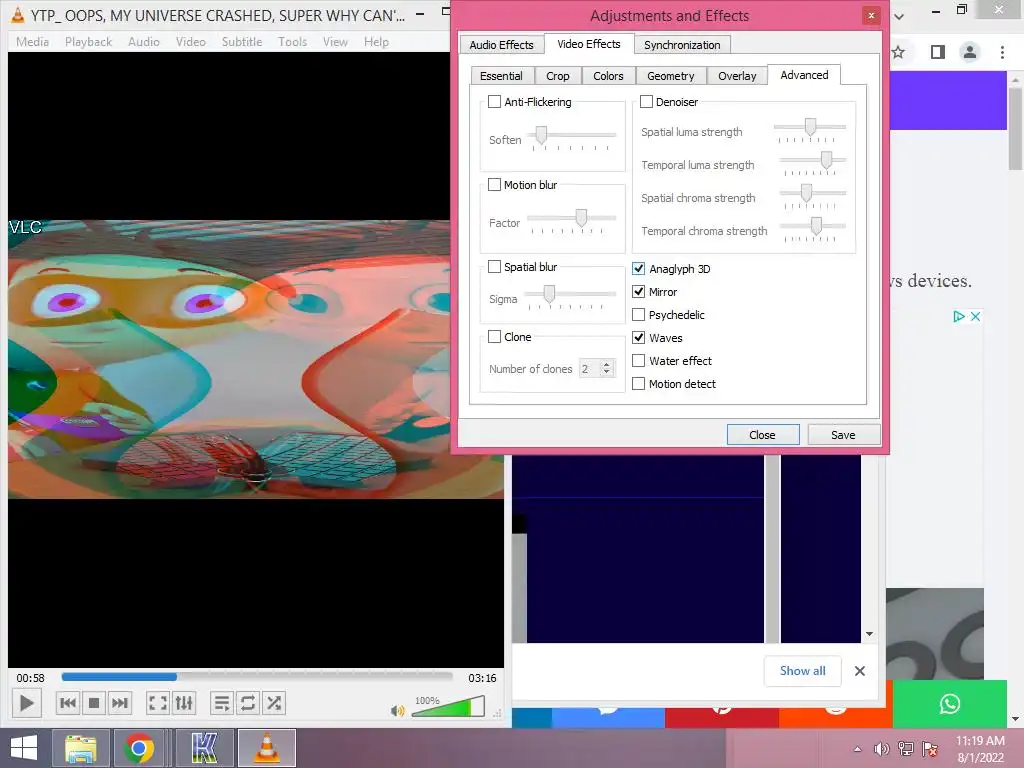Click Save in Adjustments dialog
Viewport: 1024px width, 768px height.
pyautogui.click(x=843, y=435)
